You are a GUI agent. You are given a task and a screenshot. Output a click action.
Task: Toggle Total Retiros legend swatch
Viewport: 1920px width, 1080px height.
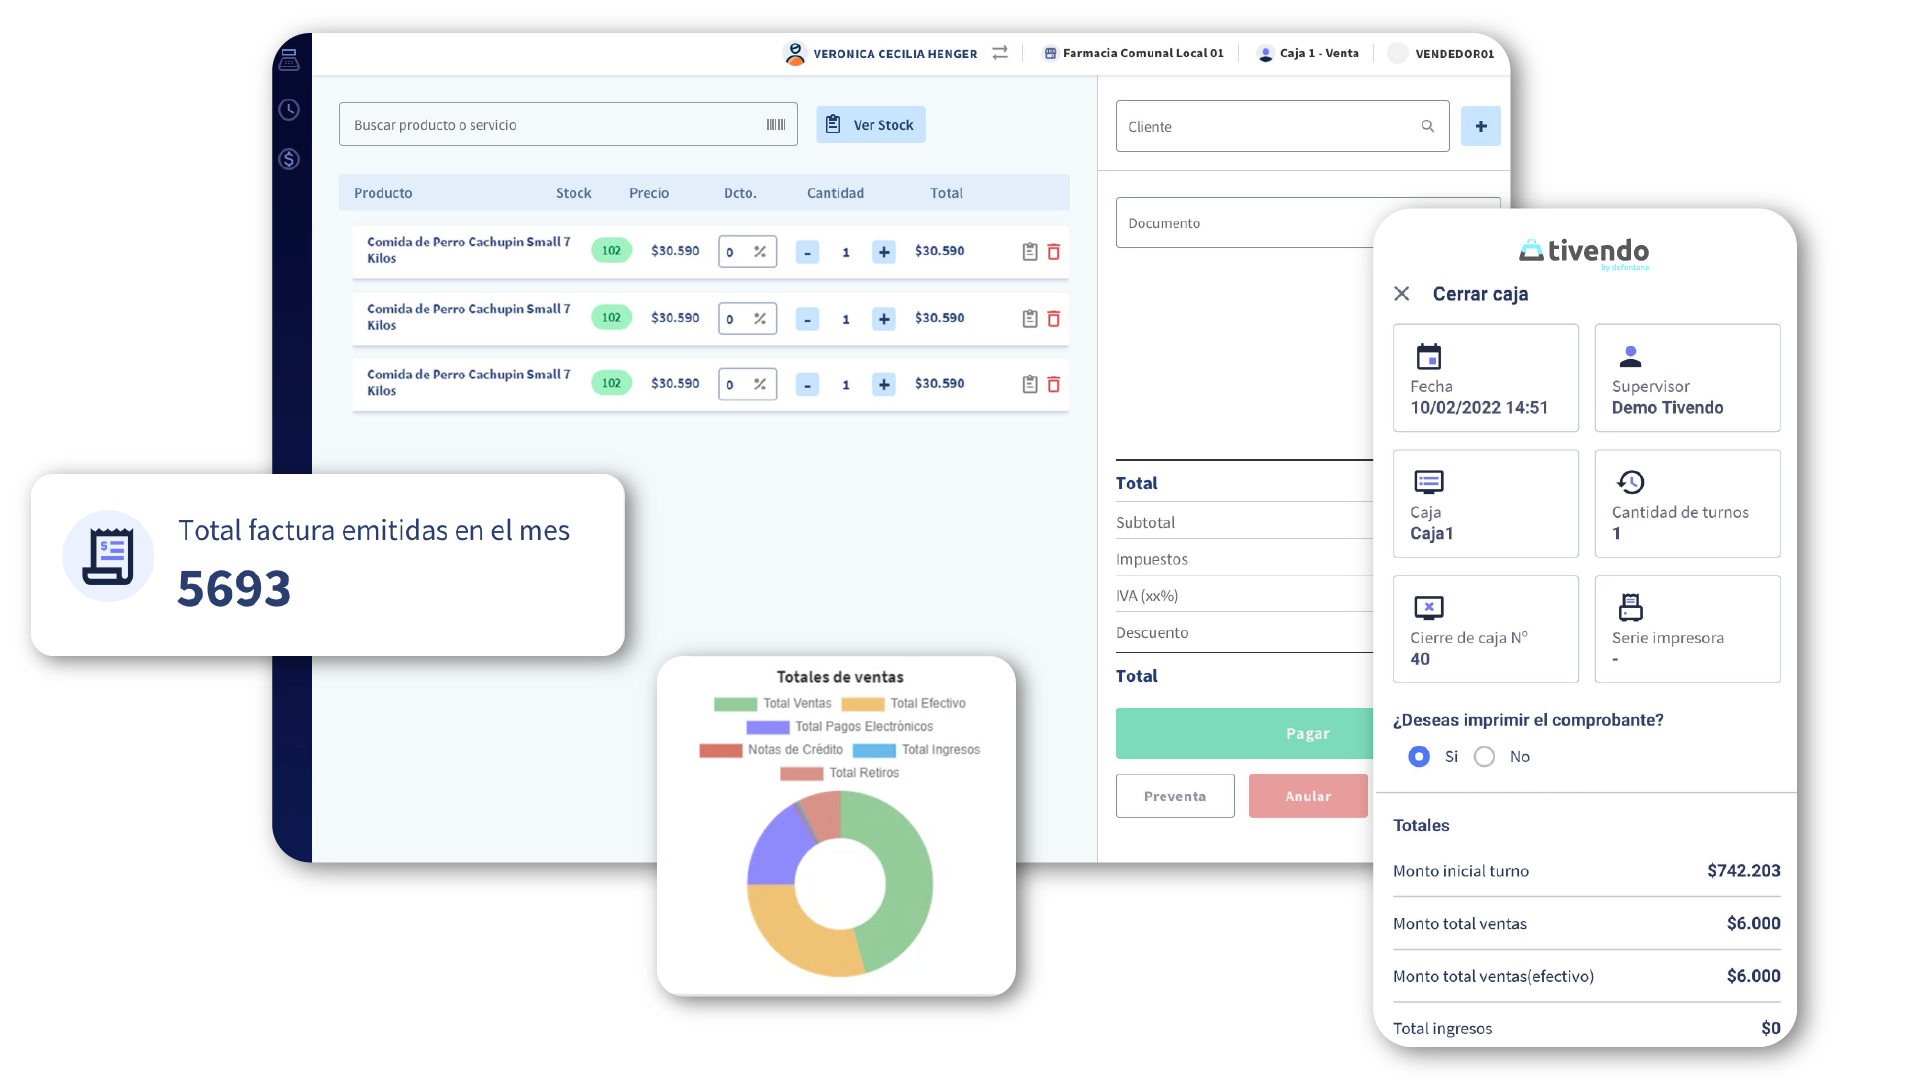801,773
